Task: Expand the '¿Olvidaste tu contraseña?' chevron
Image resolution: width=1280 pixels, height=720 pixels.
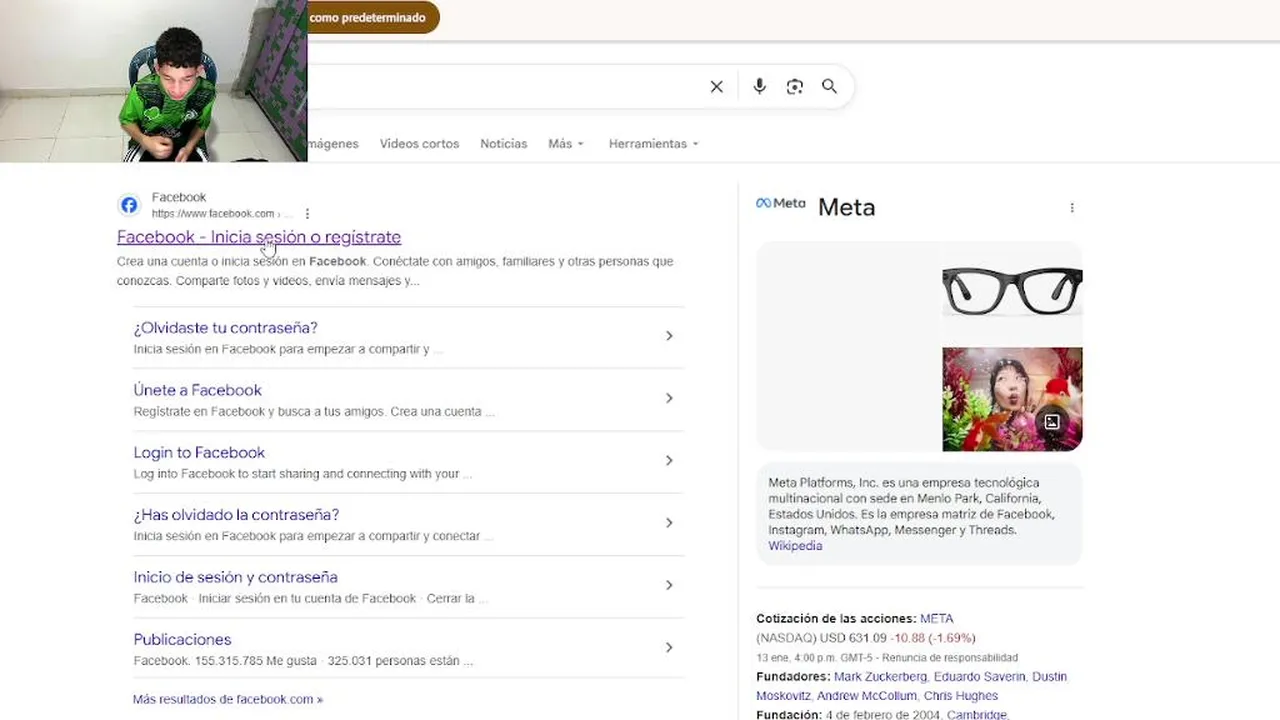Action: click(669, 336)
